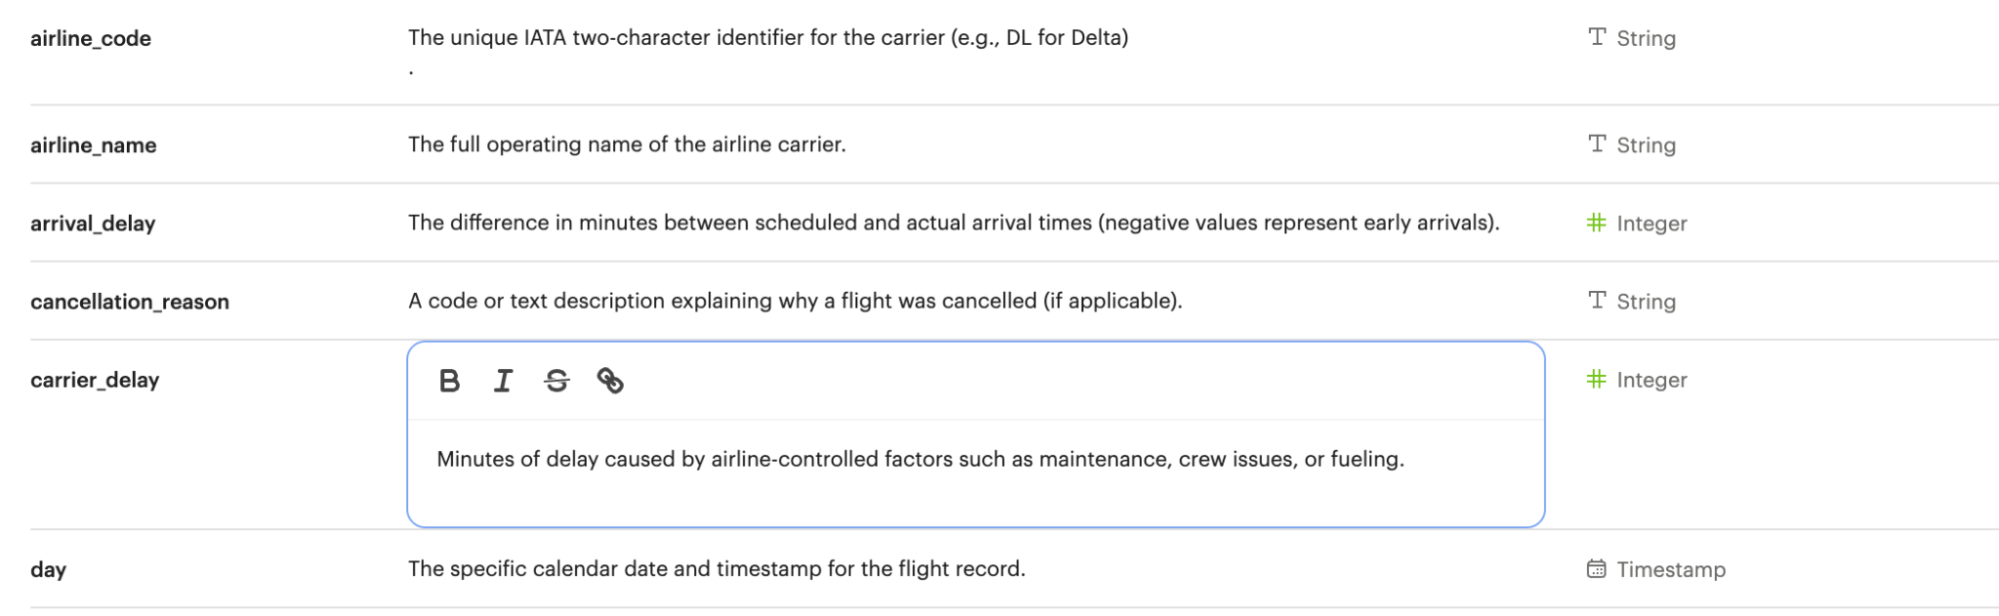The height and width of the screenshot is (616, 1999).
Task: Toggle bold formatting in description editor
Action: pyautogui.click(x=449, y=381)
